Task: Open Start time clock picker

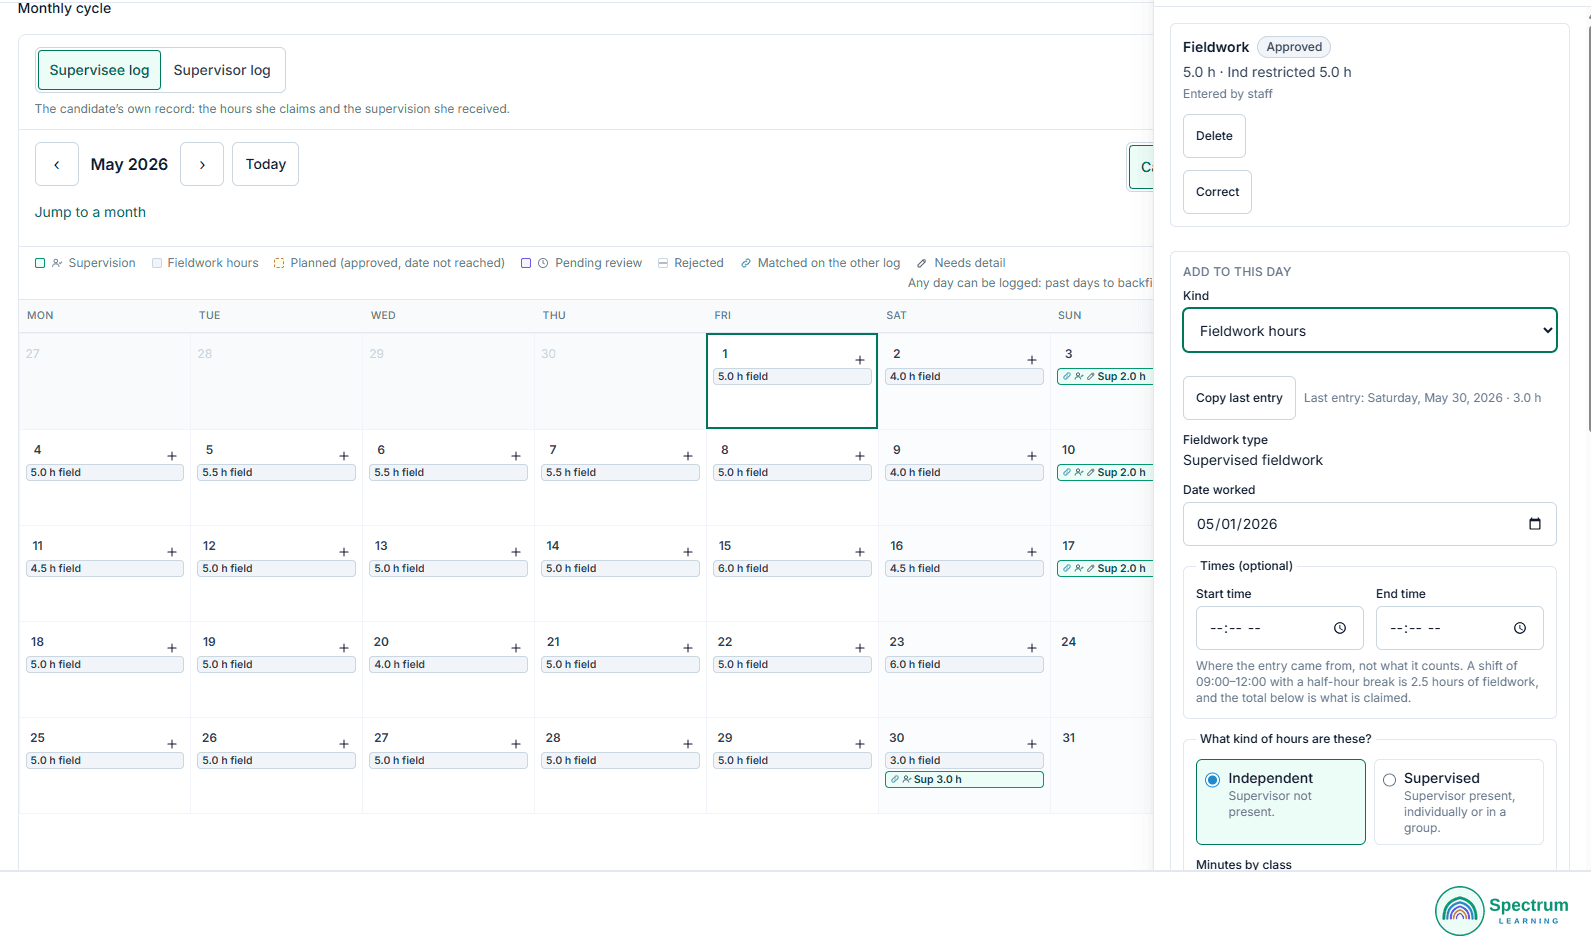Action: coord(1340,628)
